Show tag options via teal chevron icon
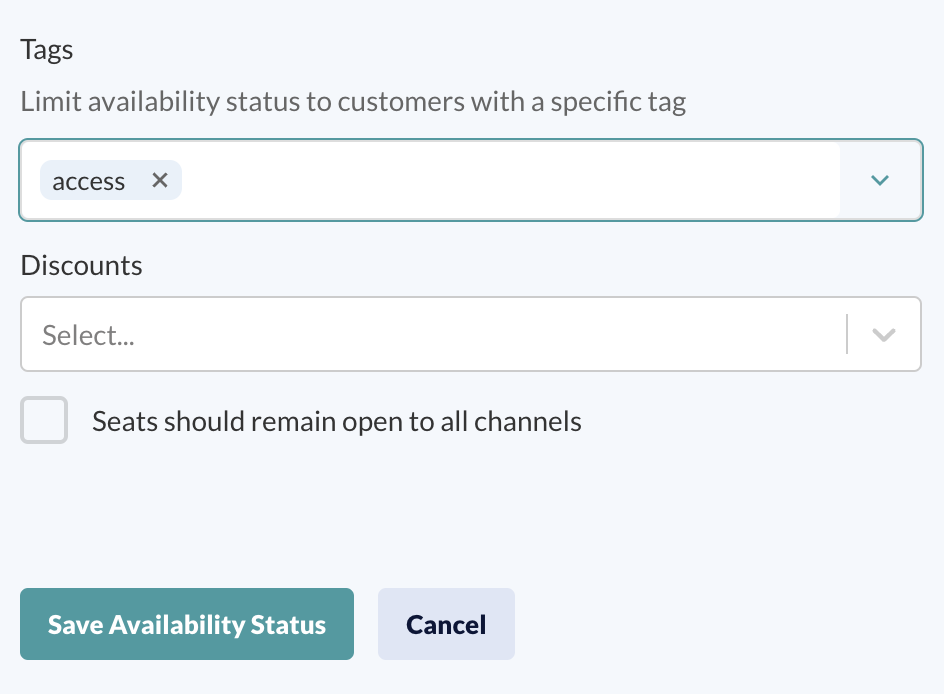Viewport: 944px width, 694px height. click(880, 180)
